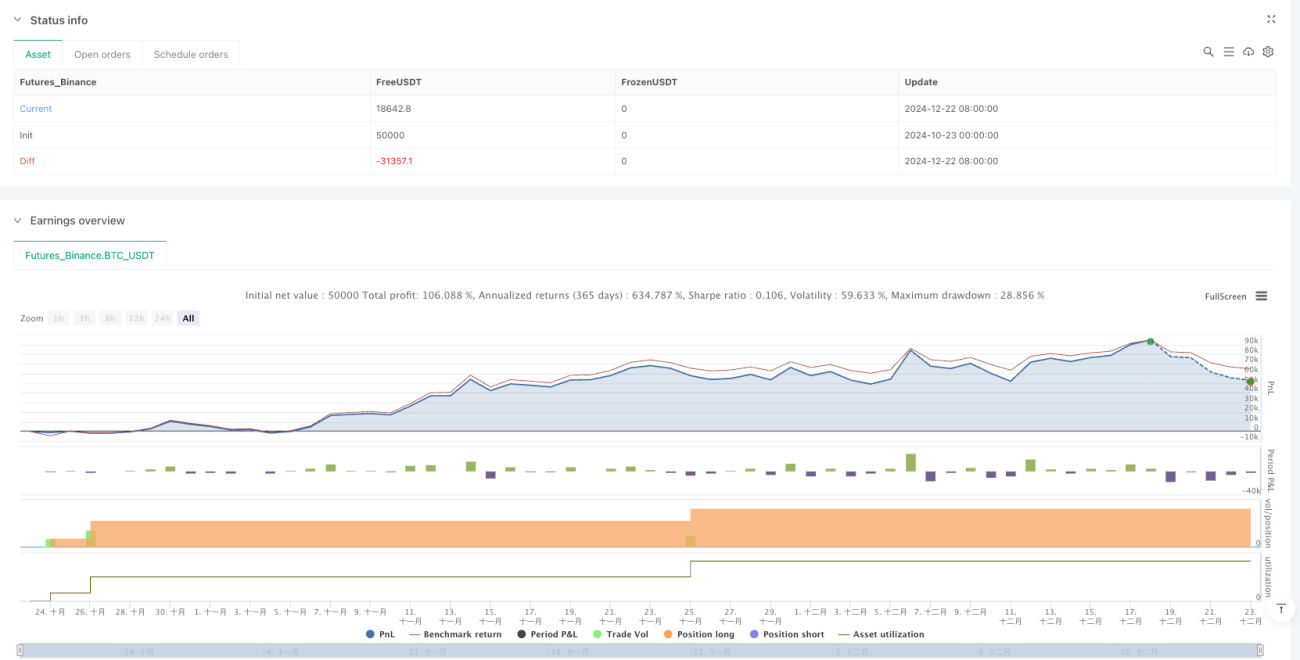
Task: Open the chart hamburger menu beside FullScreen
Action: pos(1261,296)
